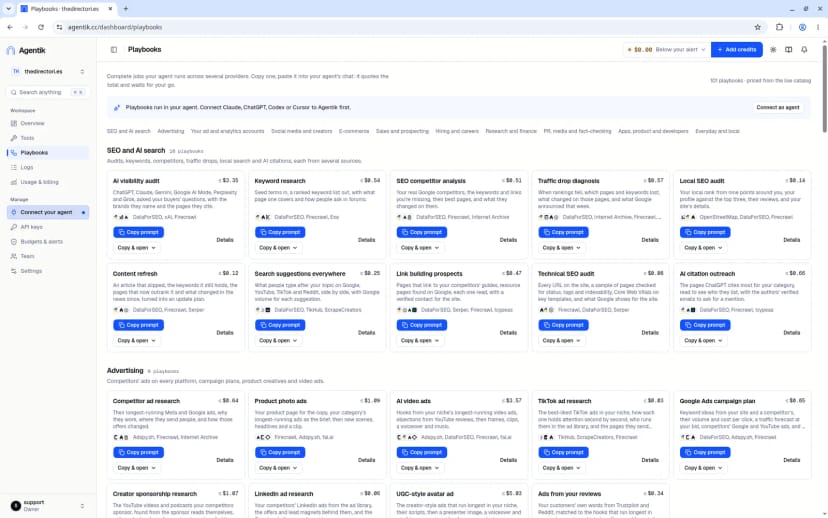Screen dimensions: 828x518
Task: Jump to Sales and prospecting category
Action: tap(402, 131)
